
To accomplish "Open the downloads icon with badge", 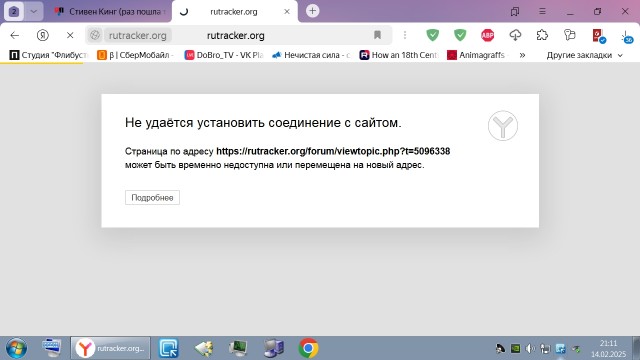I will (627, 37).
